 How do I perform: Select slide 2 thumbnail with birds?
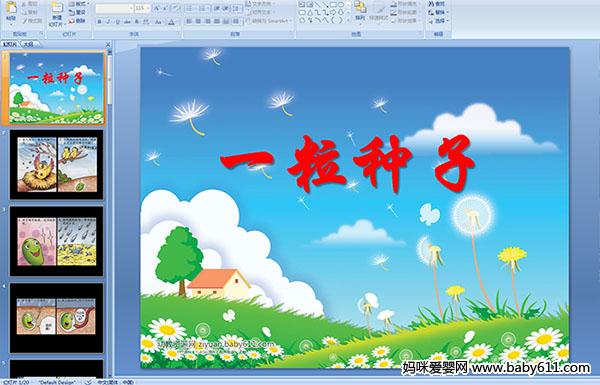click(x=56, y=165)
